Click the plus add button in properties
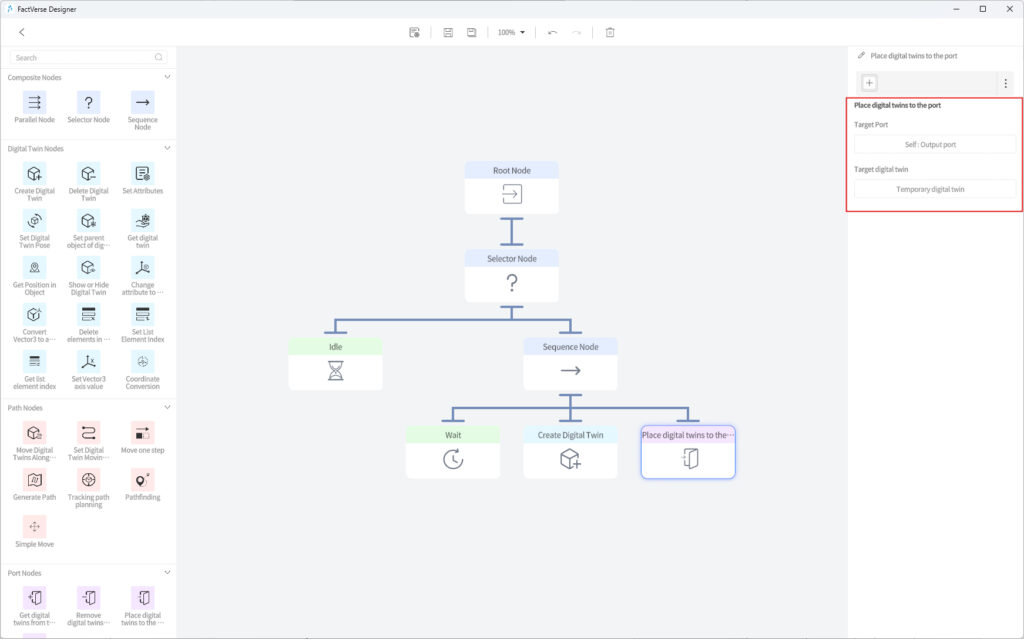 [869, 83]
